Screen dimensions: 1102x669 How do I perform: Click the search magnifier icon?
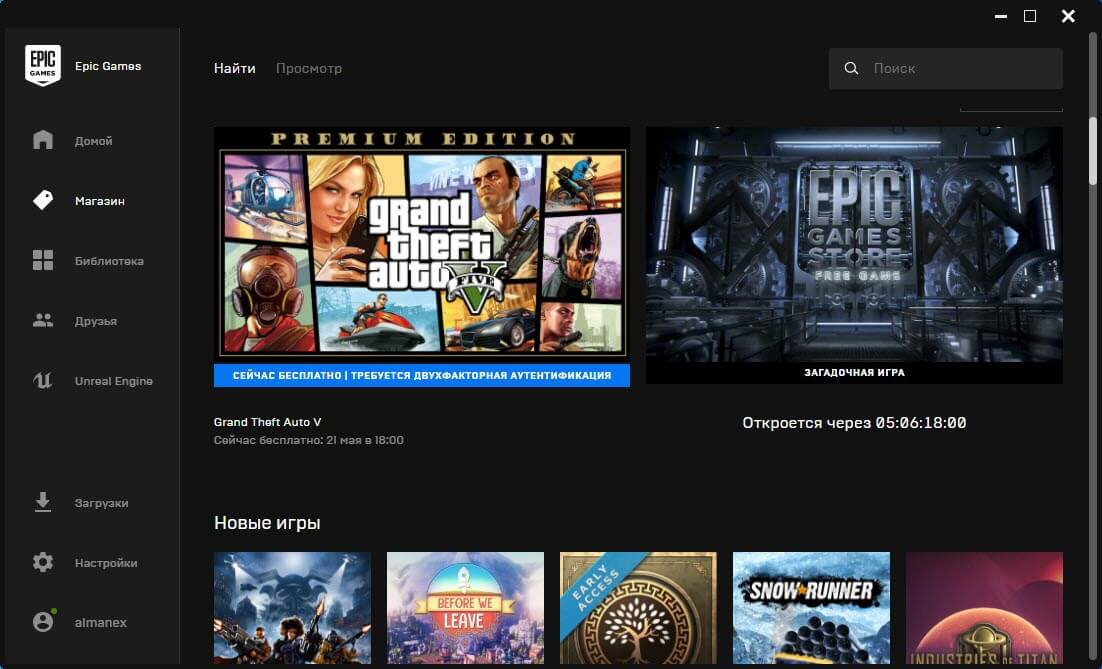(851, 68)
